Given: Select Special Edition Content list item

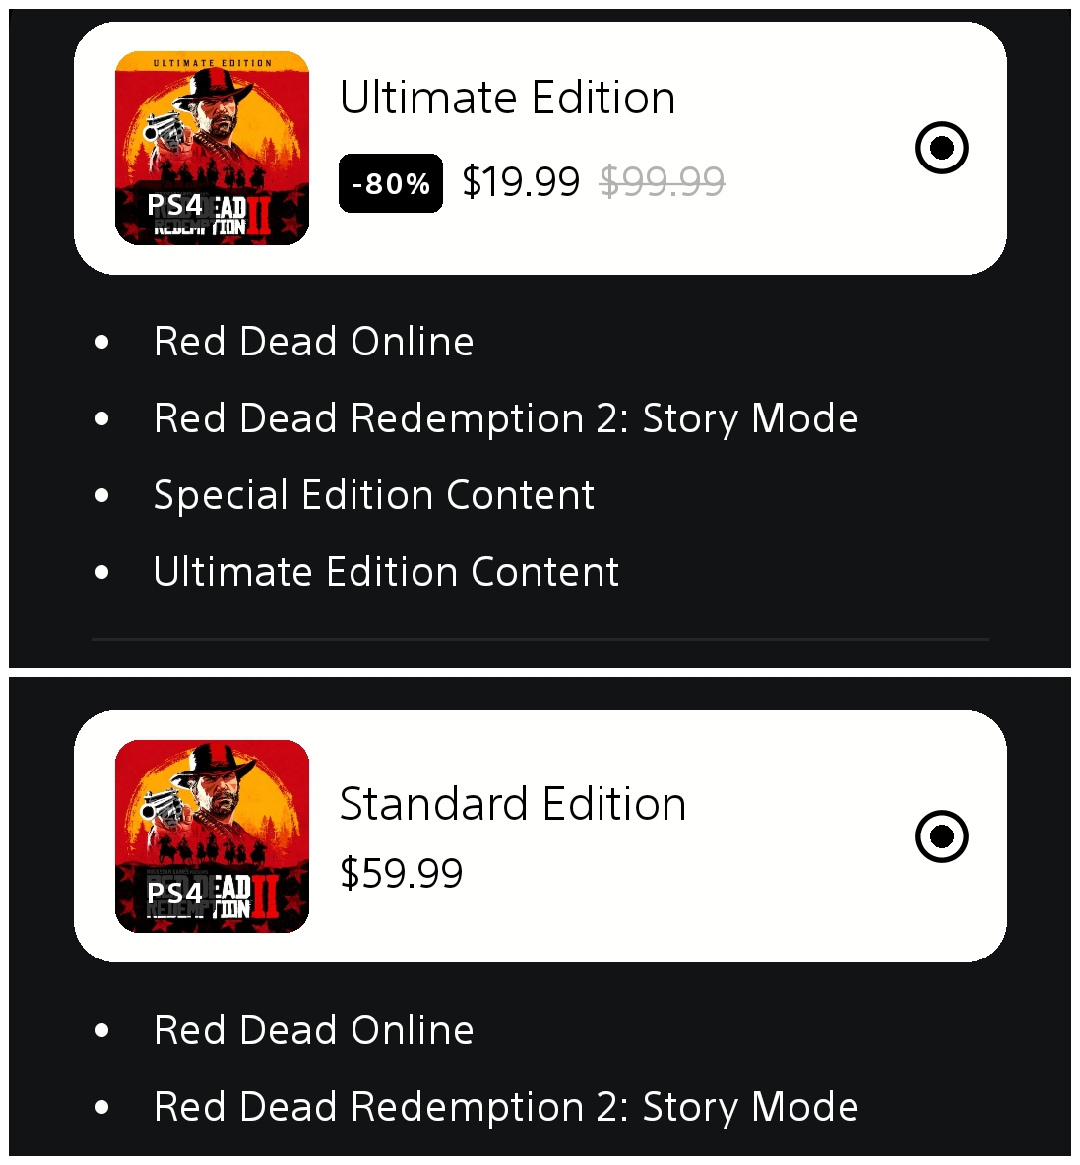Looking at the screenshot, I should (374, 495).
